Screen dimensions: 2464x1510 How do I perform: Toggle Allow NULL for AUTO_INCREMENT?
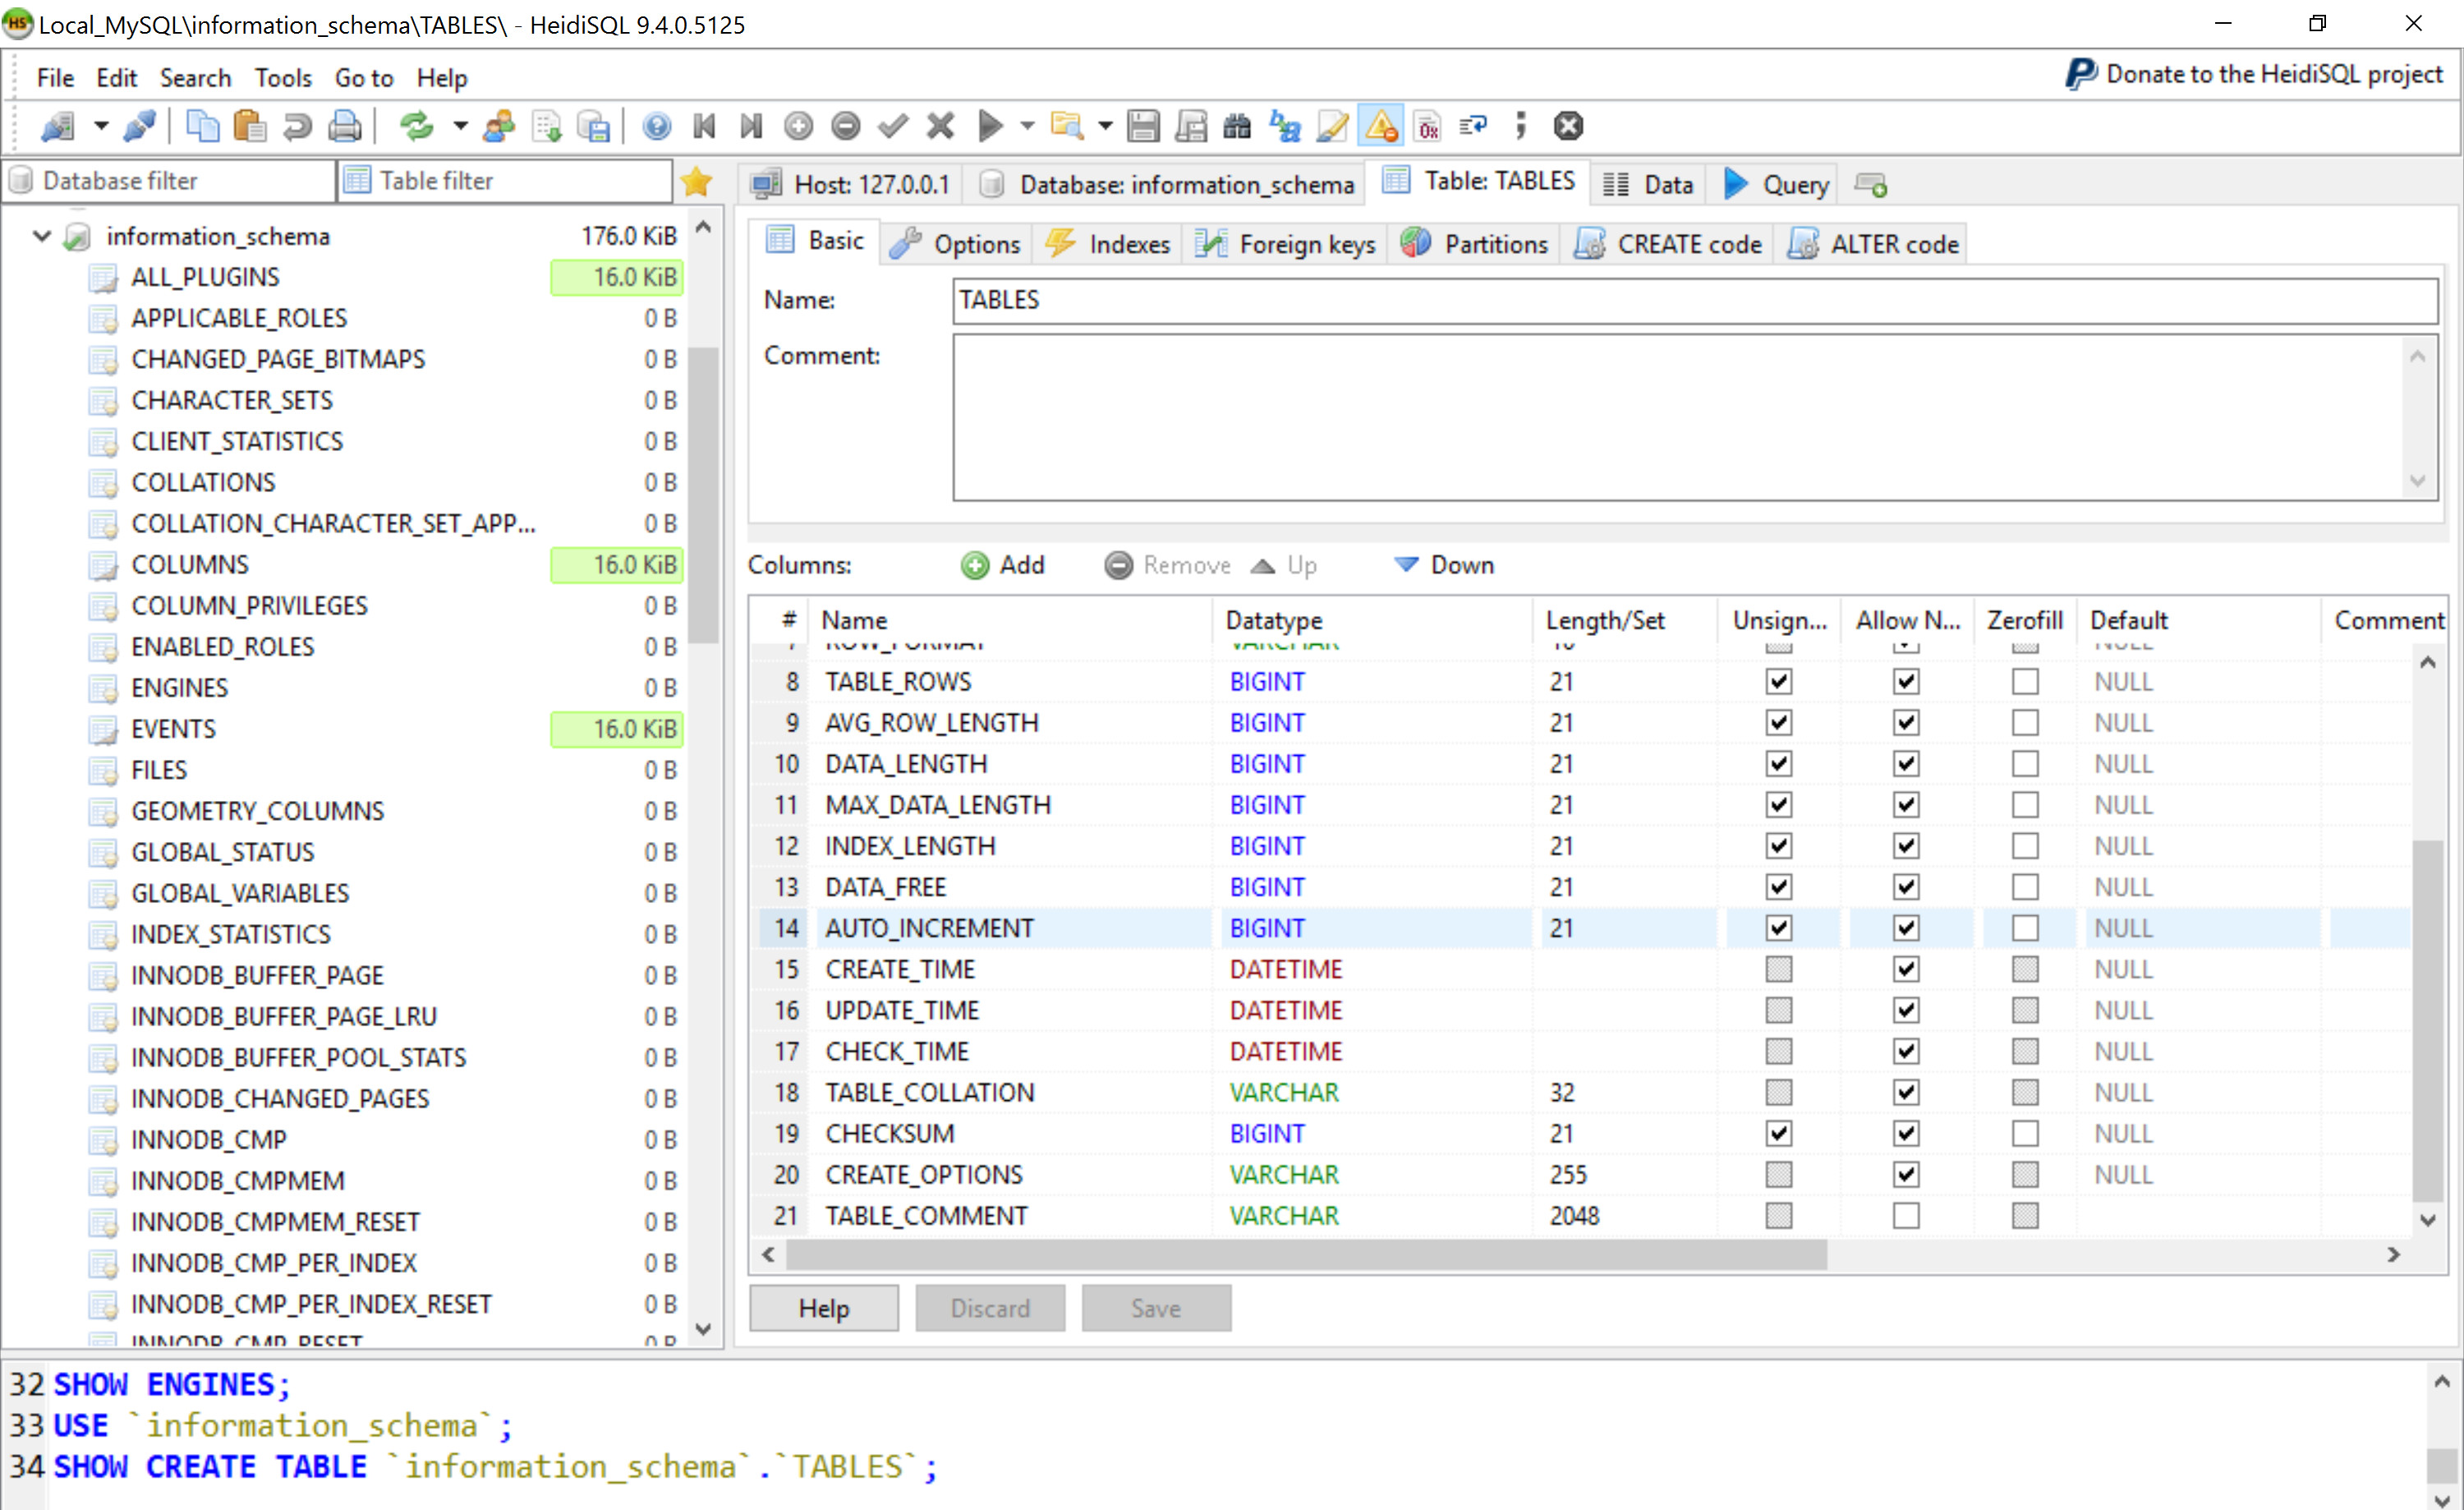point(1906,928)
